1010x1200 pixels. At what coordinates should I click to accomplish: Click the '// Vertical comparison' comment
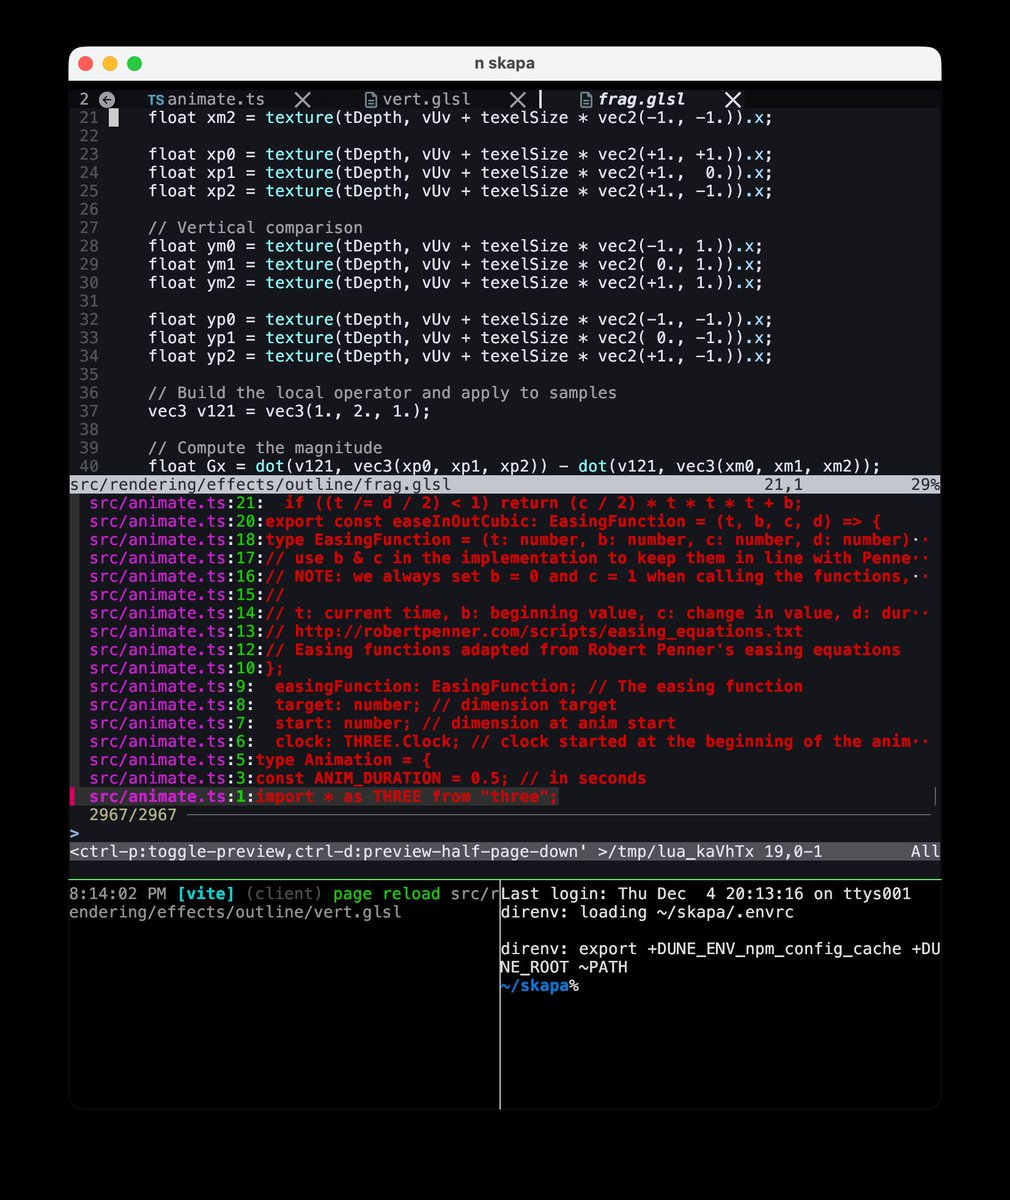pos(256,227)
